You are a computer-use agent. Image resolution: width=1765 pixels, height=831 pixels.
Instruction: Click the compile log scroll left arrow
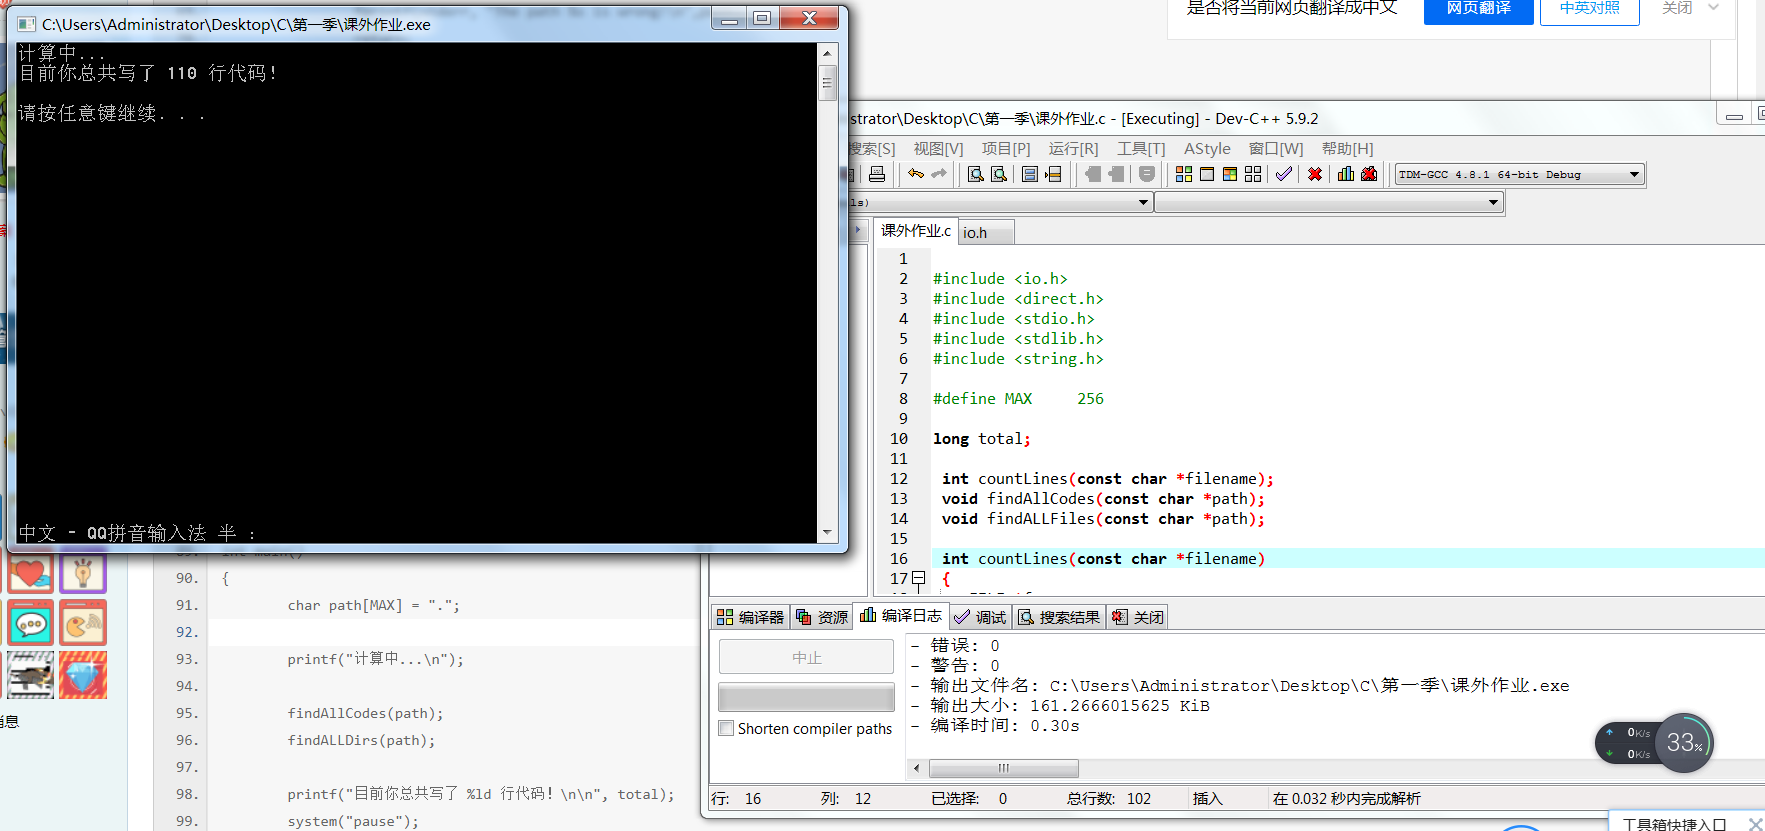[917, 768]
